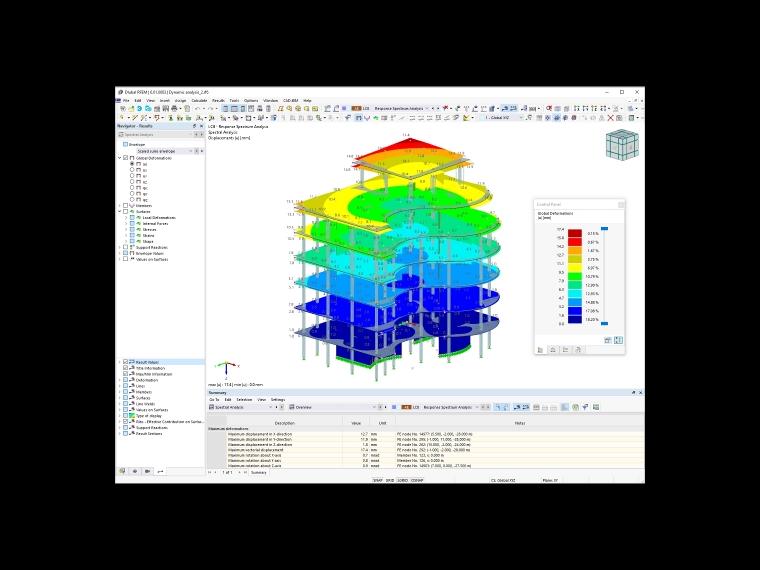The image size is (760, 570).
Task: Collapse the Surfaces node in the upper tree
Action: click(x=120, y=212)
